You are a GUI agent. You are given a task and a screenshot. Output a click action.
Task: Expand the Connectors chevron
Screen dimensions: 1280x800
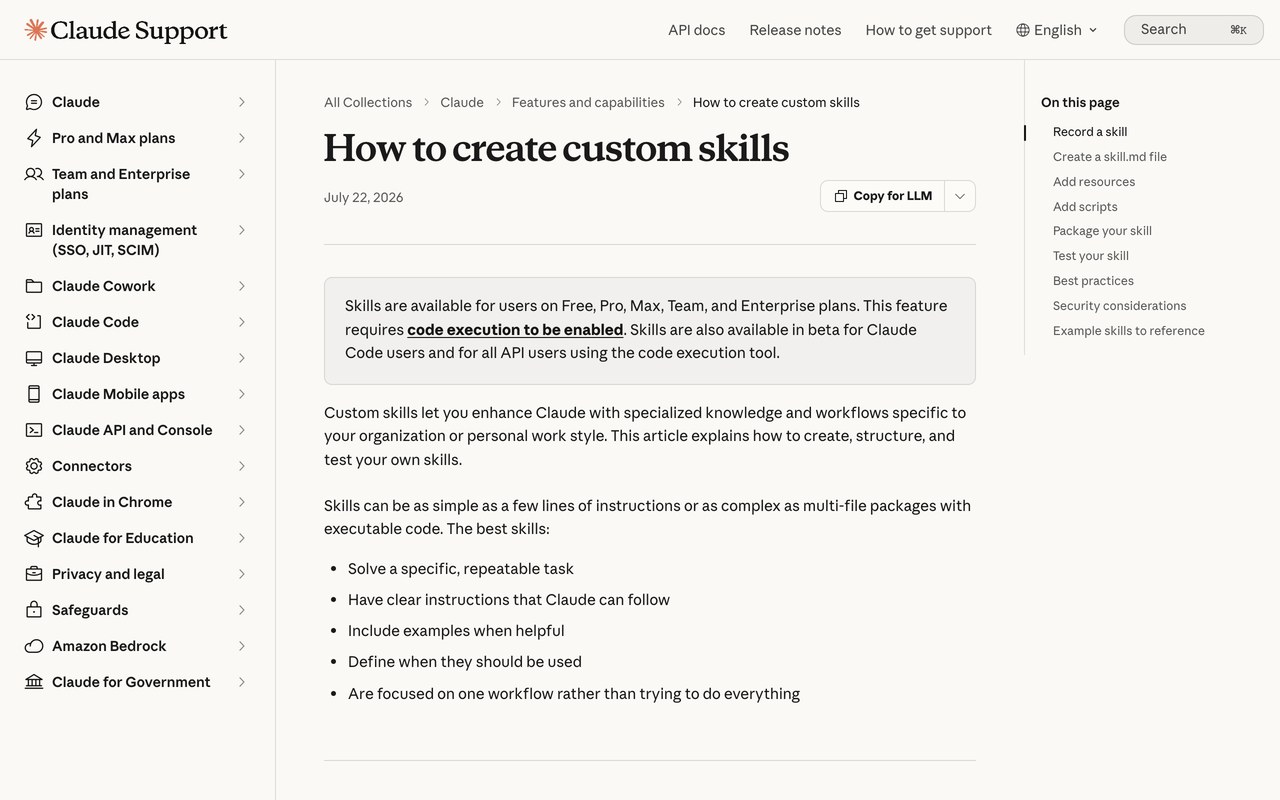tap(242, 466)
